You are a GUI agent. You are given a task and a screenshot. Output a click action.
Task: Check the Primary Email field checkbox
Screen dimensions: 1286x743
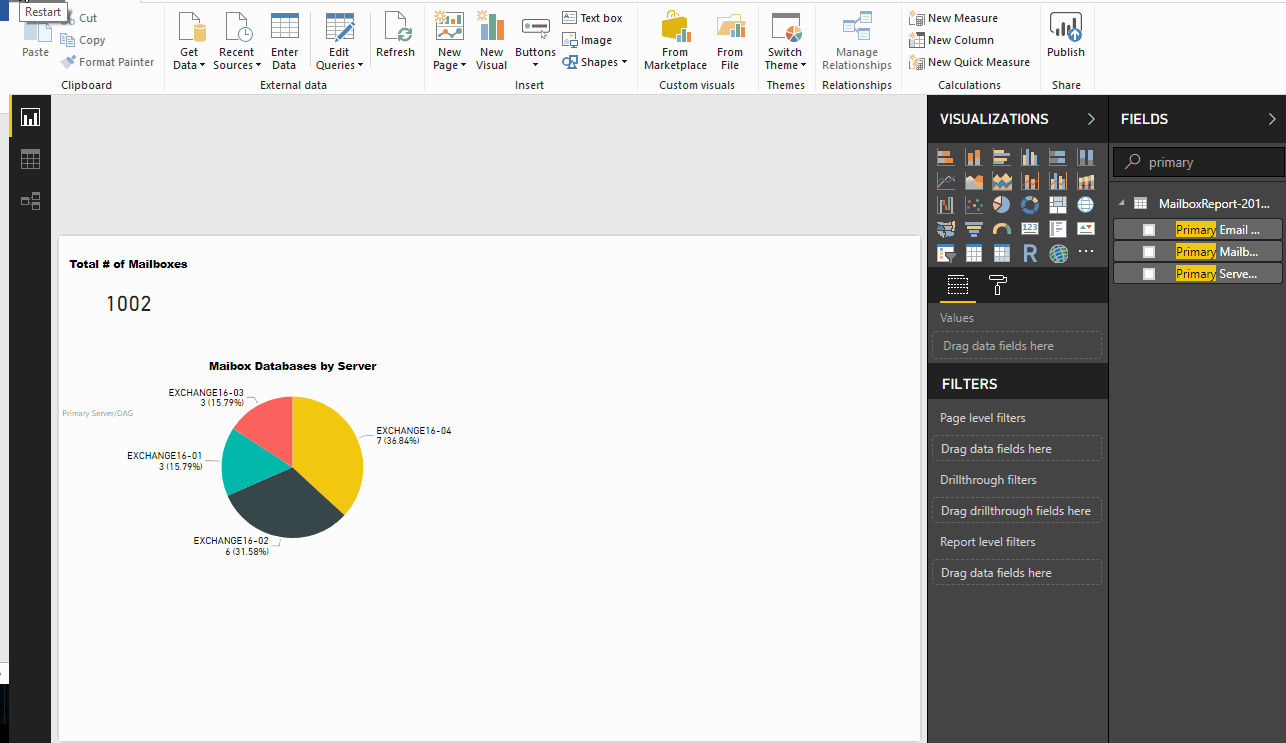tap(1149, 230)
